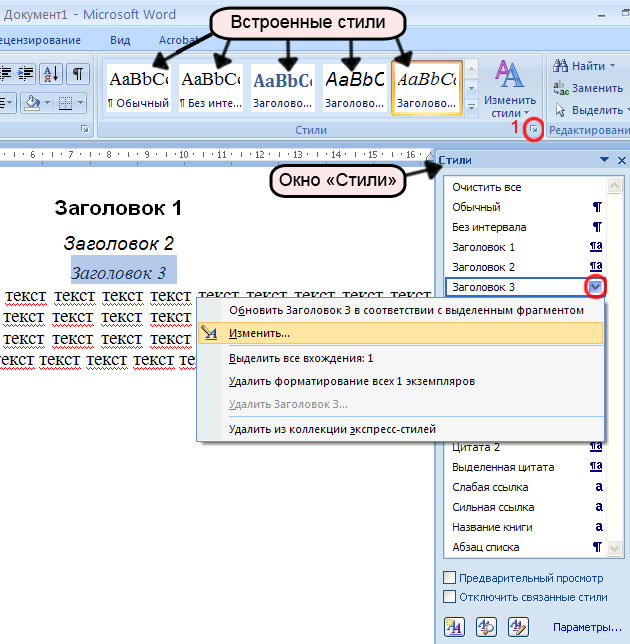The width and height of the screenshot is (630, 644).
Task: Open the Styles pane options arrow
Action: pyautogui.click(x=604, y=160)
